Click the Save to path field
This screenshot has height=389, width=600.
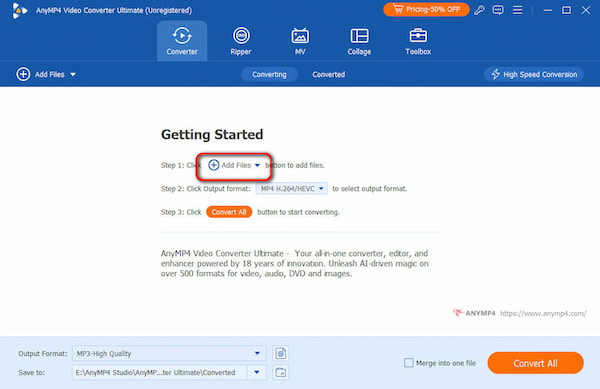[x=160, y=372]
